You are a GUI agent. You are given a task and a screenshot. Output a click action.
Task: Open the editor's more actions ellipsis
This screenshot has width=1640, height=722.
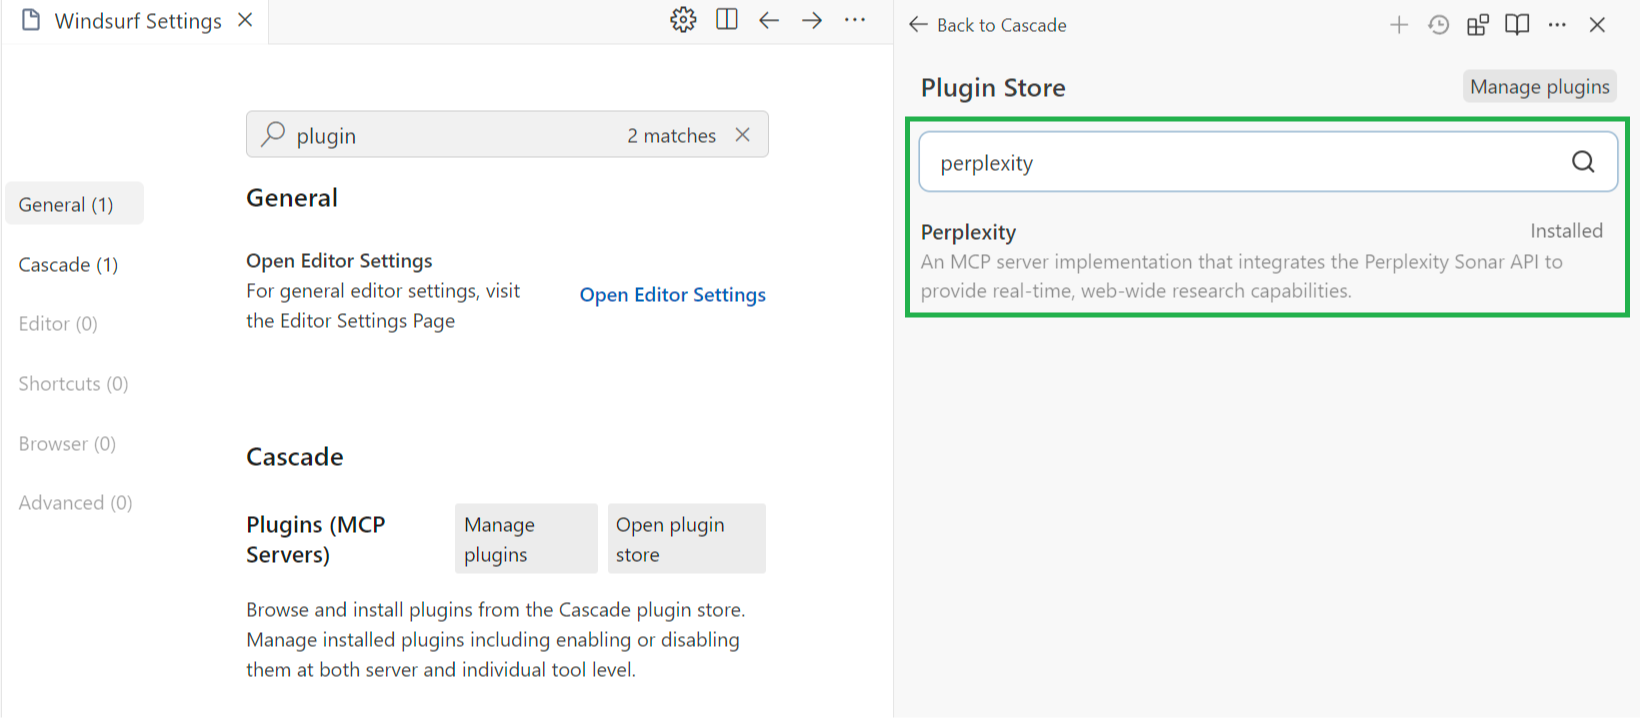(855, 20)
